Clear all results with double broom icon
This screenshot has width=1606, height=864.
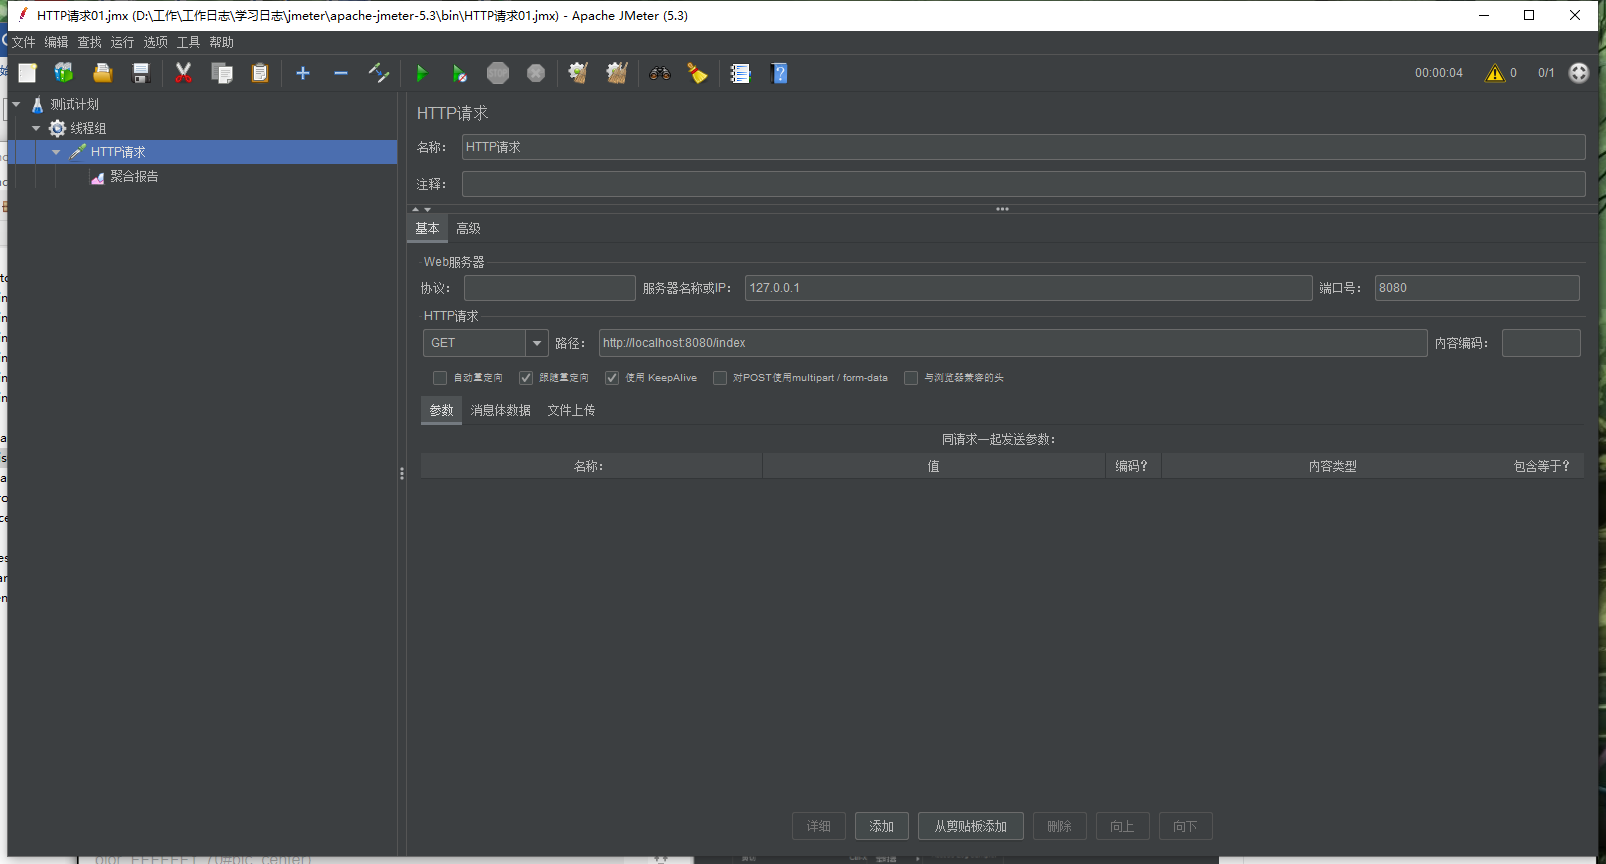pos(617,73)
